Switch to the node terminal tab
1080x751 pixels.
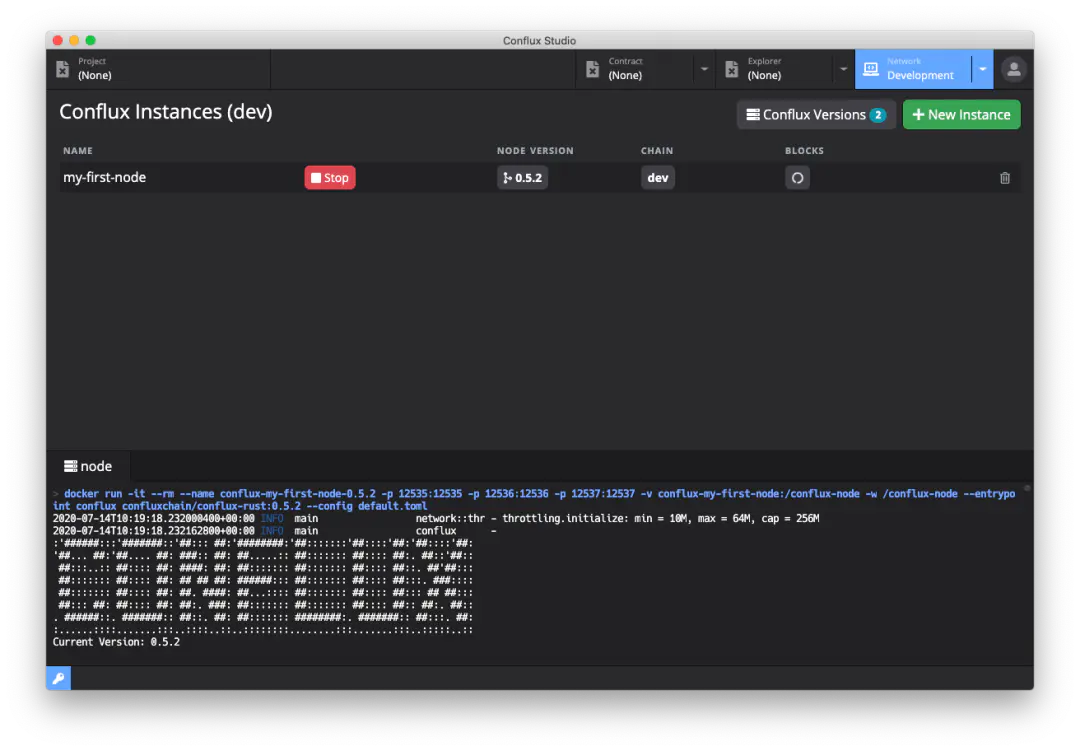(88, 466)
